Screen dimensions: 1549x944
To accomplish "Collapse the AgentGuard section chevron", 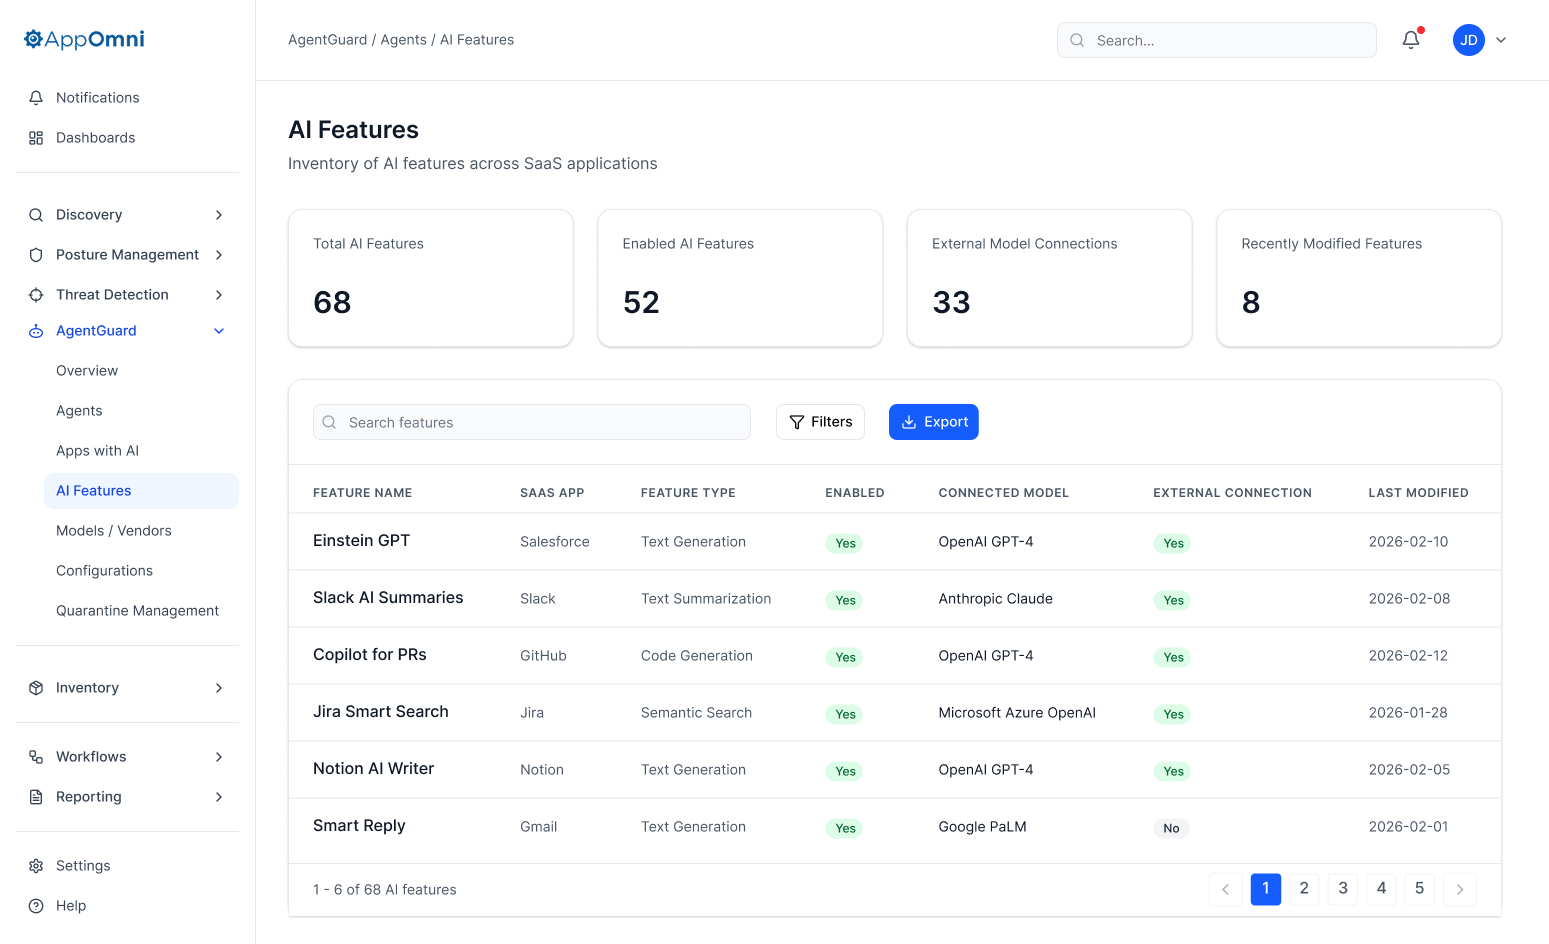I will click(219, 330).
